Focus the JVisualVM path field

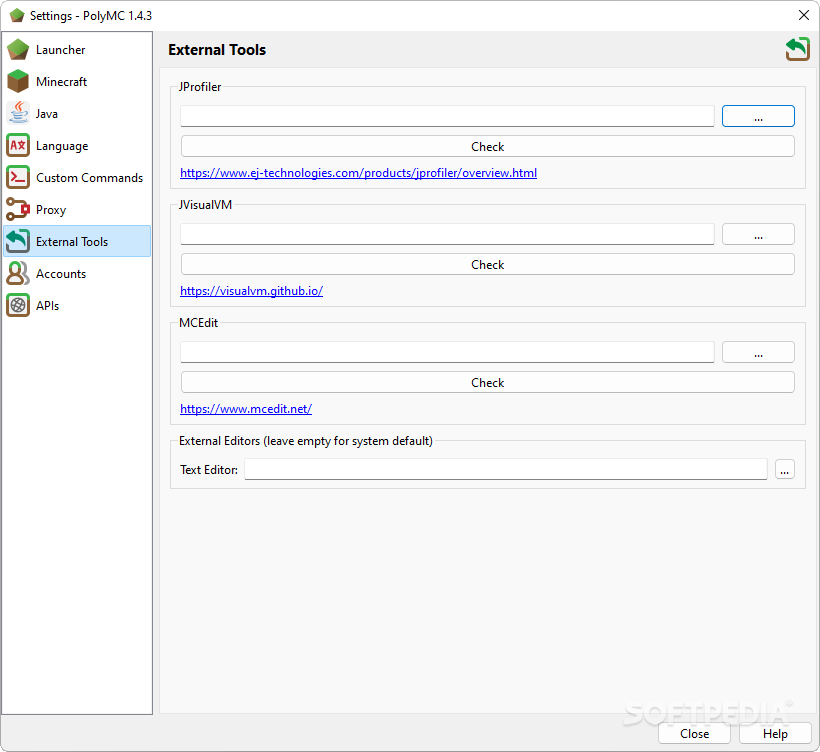pos(447,234)
